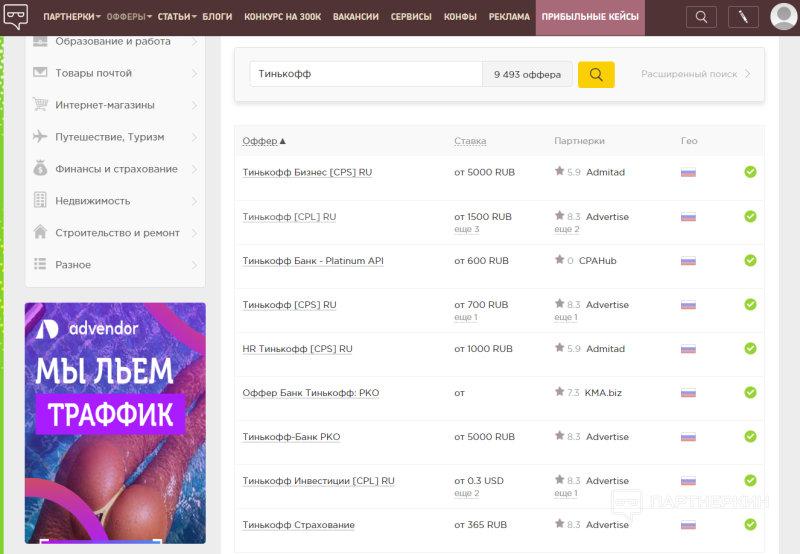Show еще 2 networks for Тинькофф [CPL]
The image size is (800, 554).
[567, 229]
